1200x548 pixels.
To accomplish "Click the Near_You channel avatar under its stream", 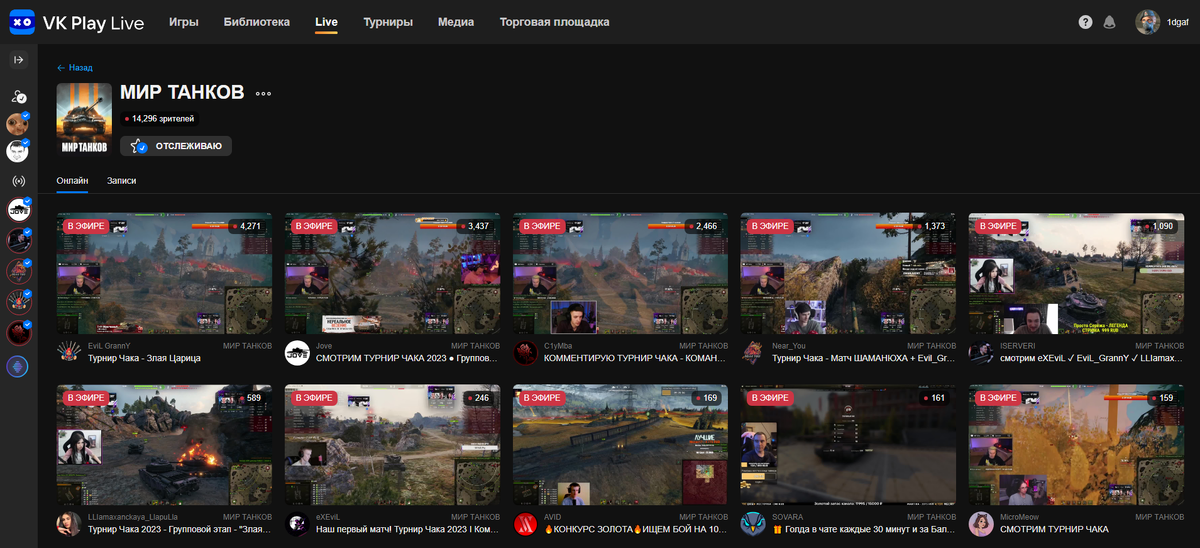I will click(x=753, y=352).
